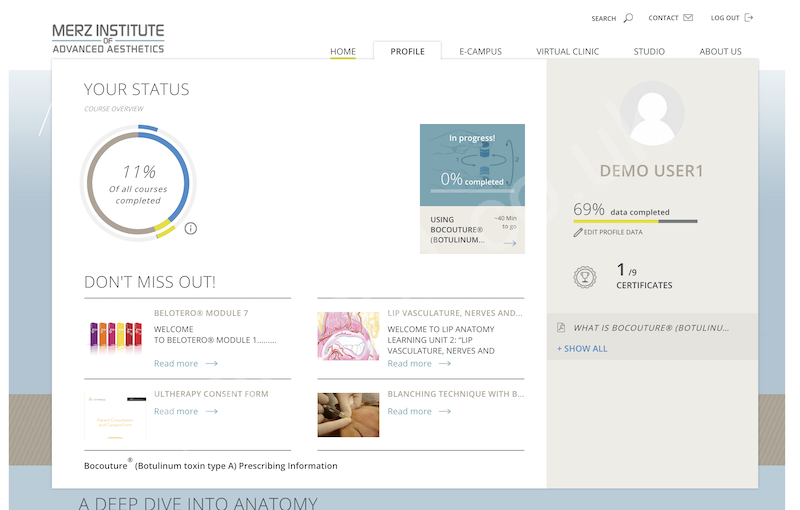Click the pencil icon beside Edit Profile Data
The image size is (800, 510).
(578, 233)
